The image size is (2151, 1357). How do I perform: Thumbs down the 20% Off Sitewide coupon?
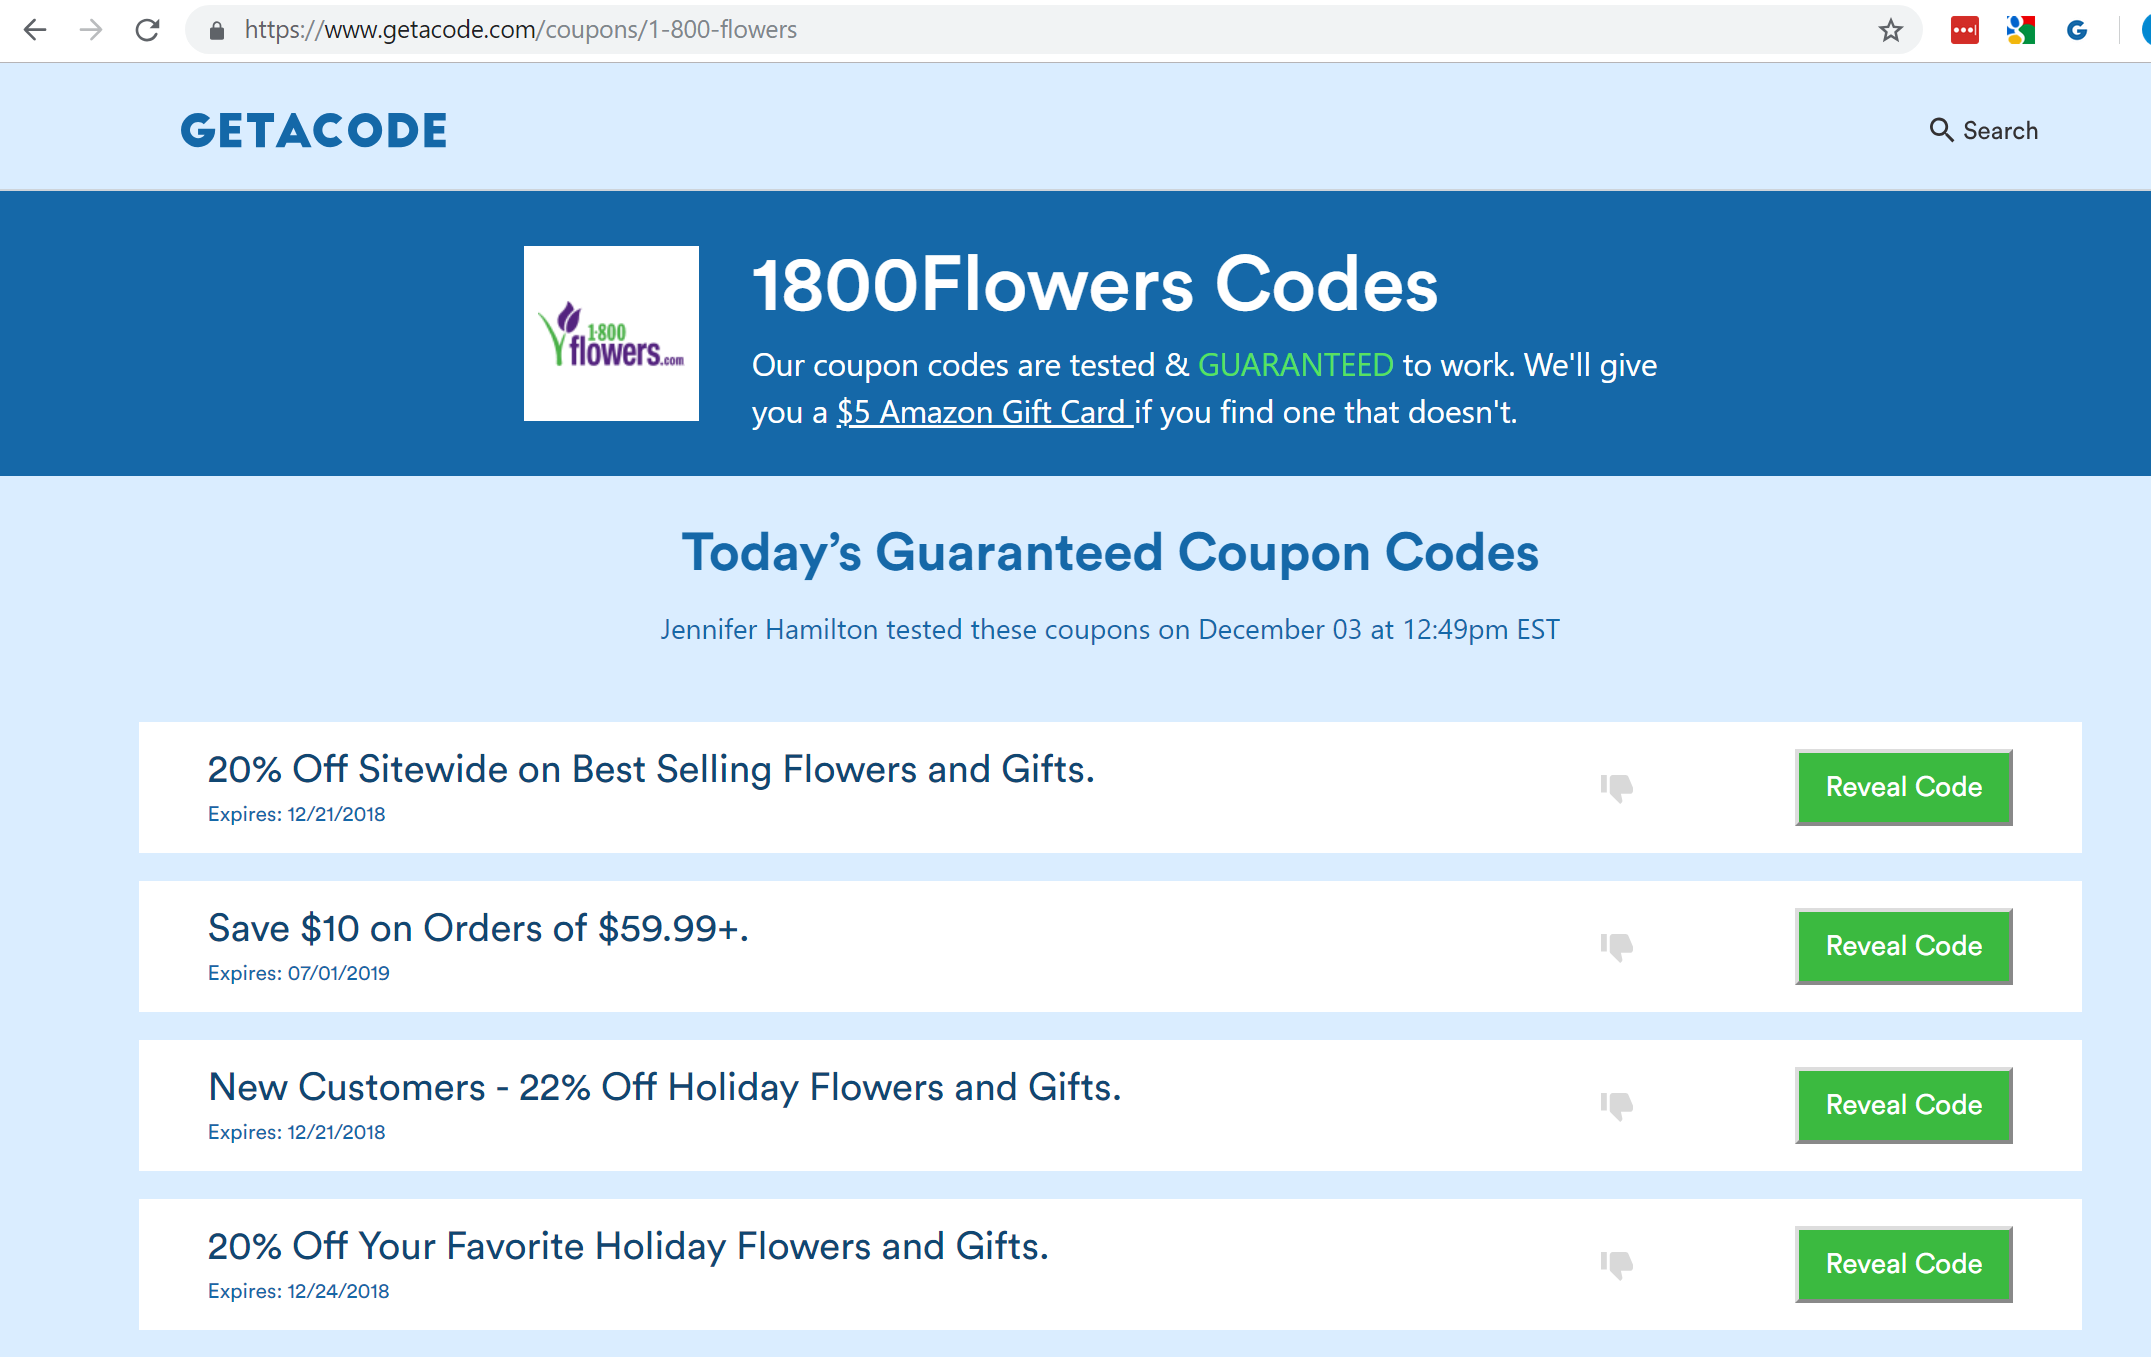[1616, 787]
